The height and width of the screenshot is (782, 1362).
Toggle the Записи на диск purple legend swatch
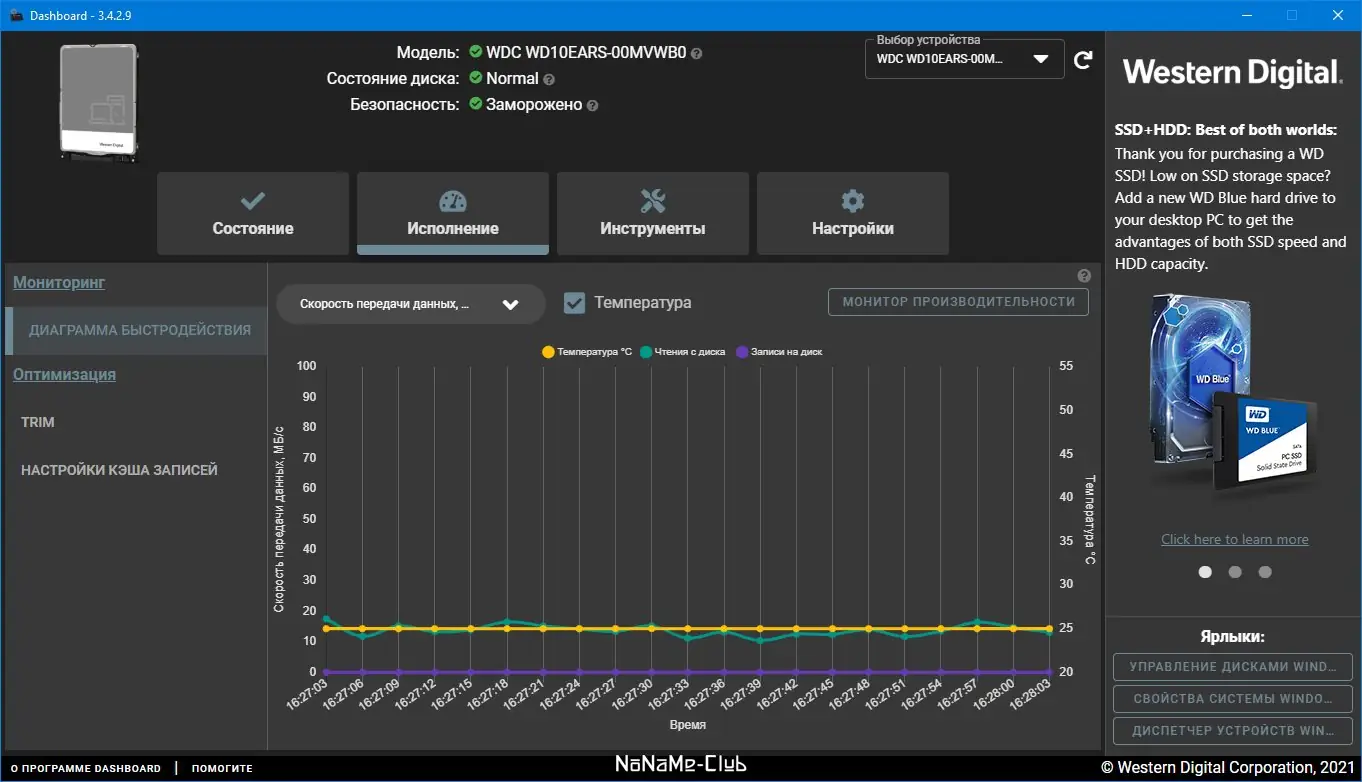point(742,352)
